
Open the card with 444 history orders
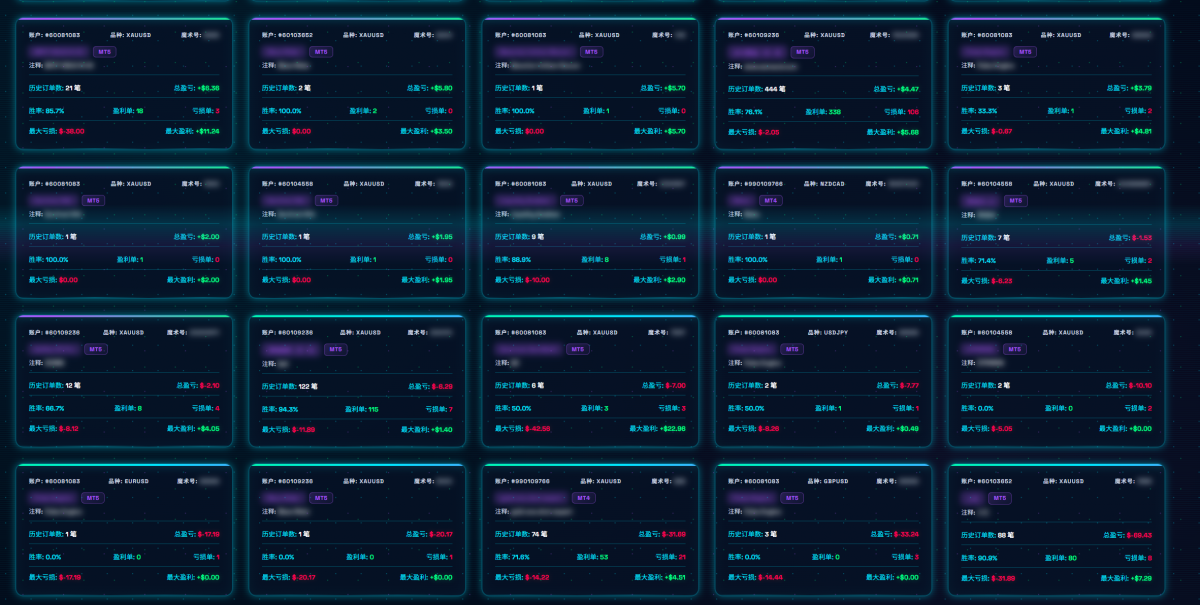pyautogui.click(x=823, y=83)
